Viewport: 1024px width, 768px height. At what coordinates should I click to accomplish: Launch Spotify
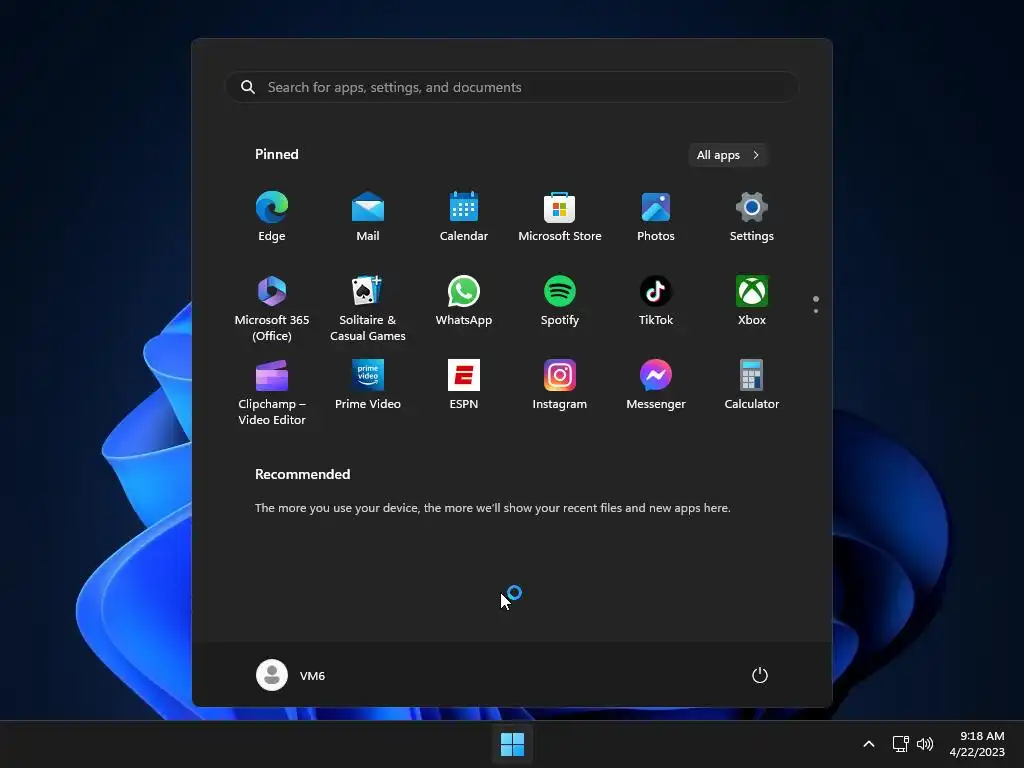point(560,301)
